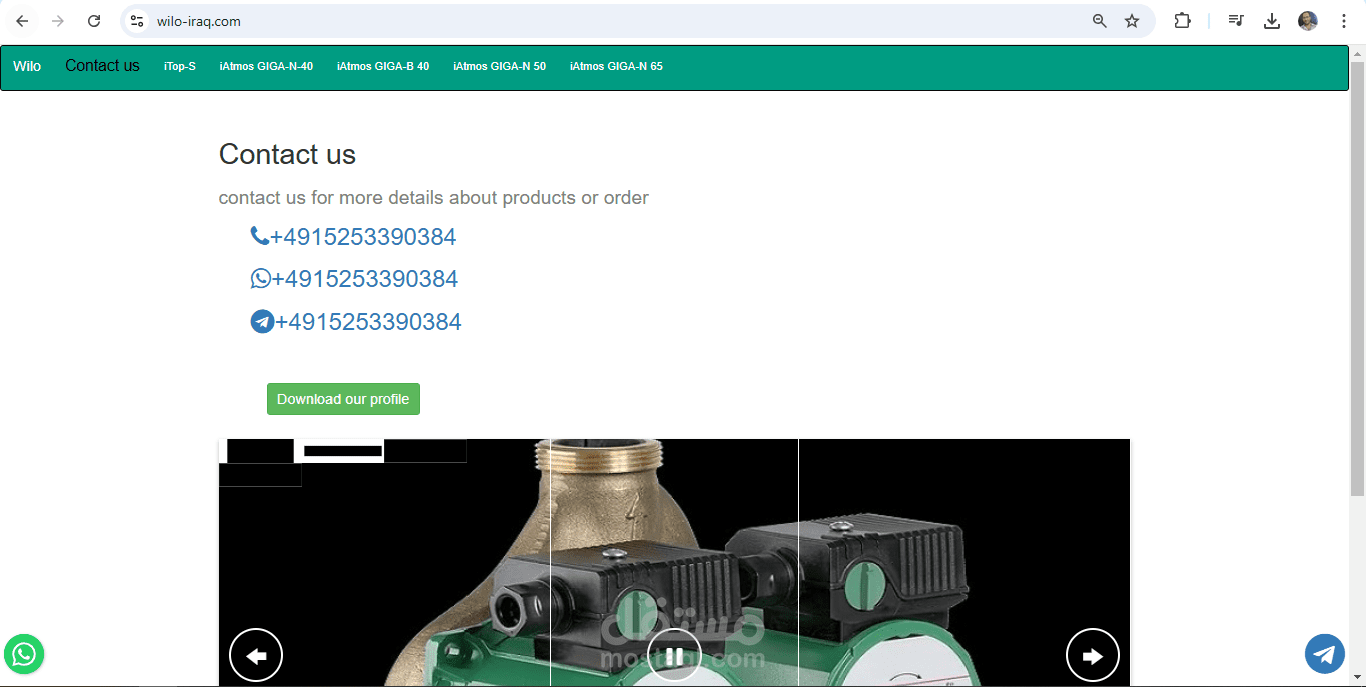The width and height of the screenshot is (1366, 687).
Task: Open the floating blue Telegram button
Action: click(x=1325, y=655)
